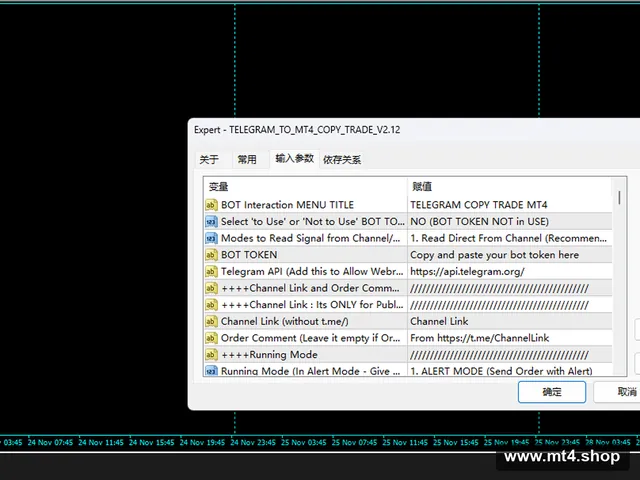640x480 pixels.
Task: Click the integer icon beside Select 'to Use' row
Action: point(211,222)
